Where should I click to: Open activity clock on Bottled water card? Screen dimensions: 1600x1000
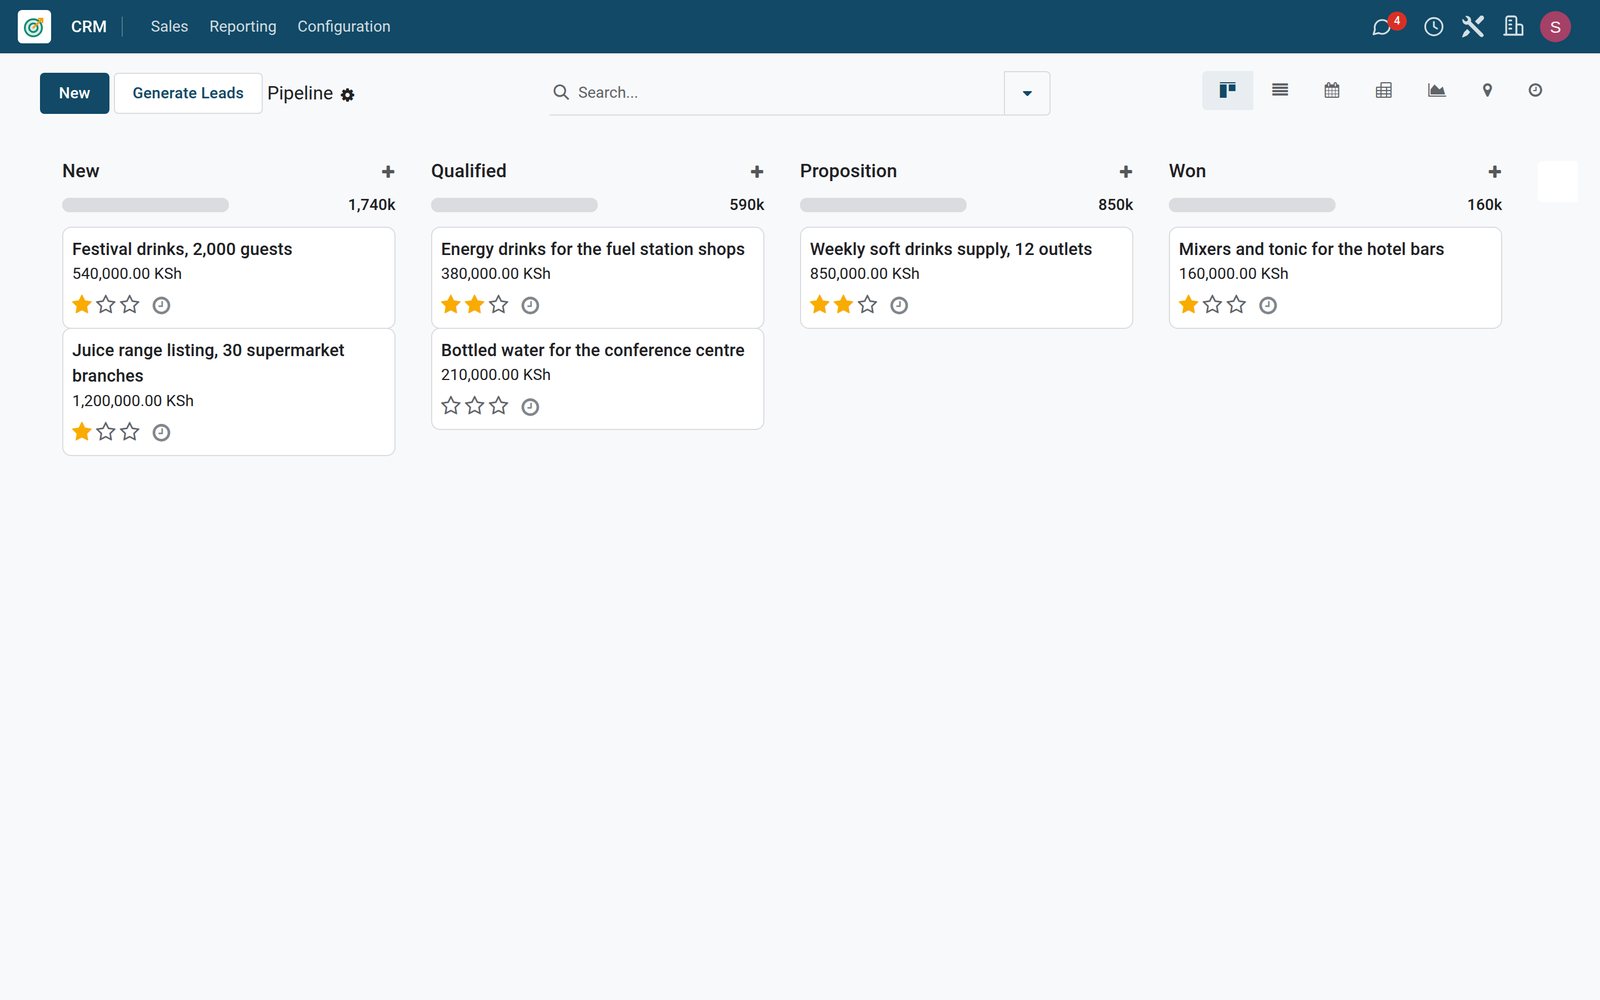[531, 407]
